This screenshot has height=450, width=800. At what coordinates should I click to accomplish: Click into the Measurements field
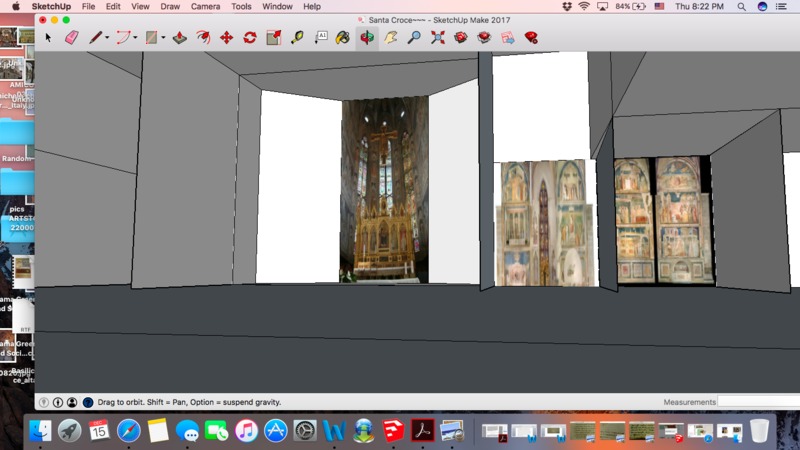758,402
